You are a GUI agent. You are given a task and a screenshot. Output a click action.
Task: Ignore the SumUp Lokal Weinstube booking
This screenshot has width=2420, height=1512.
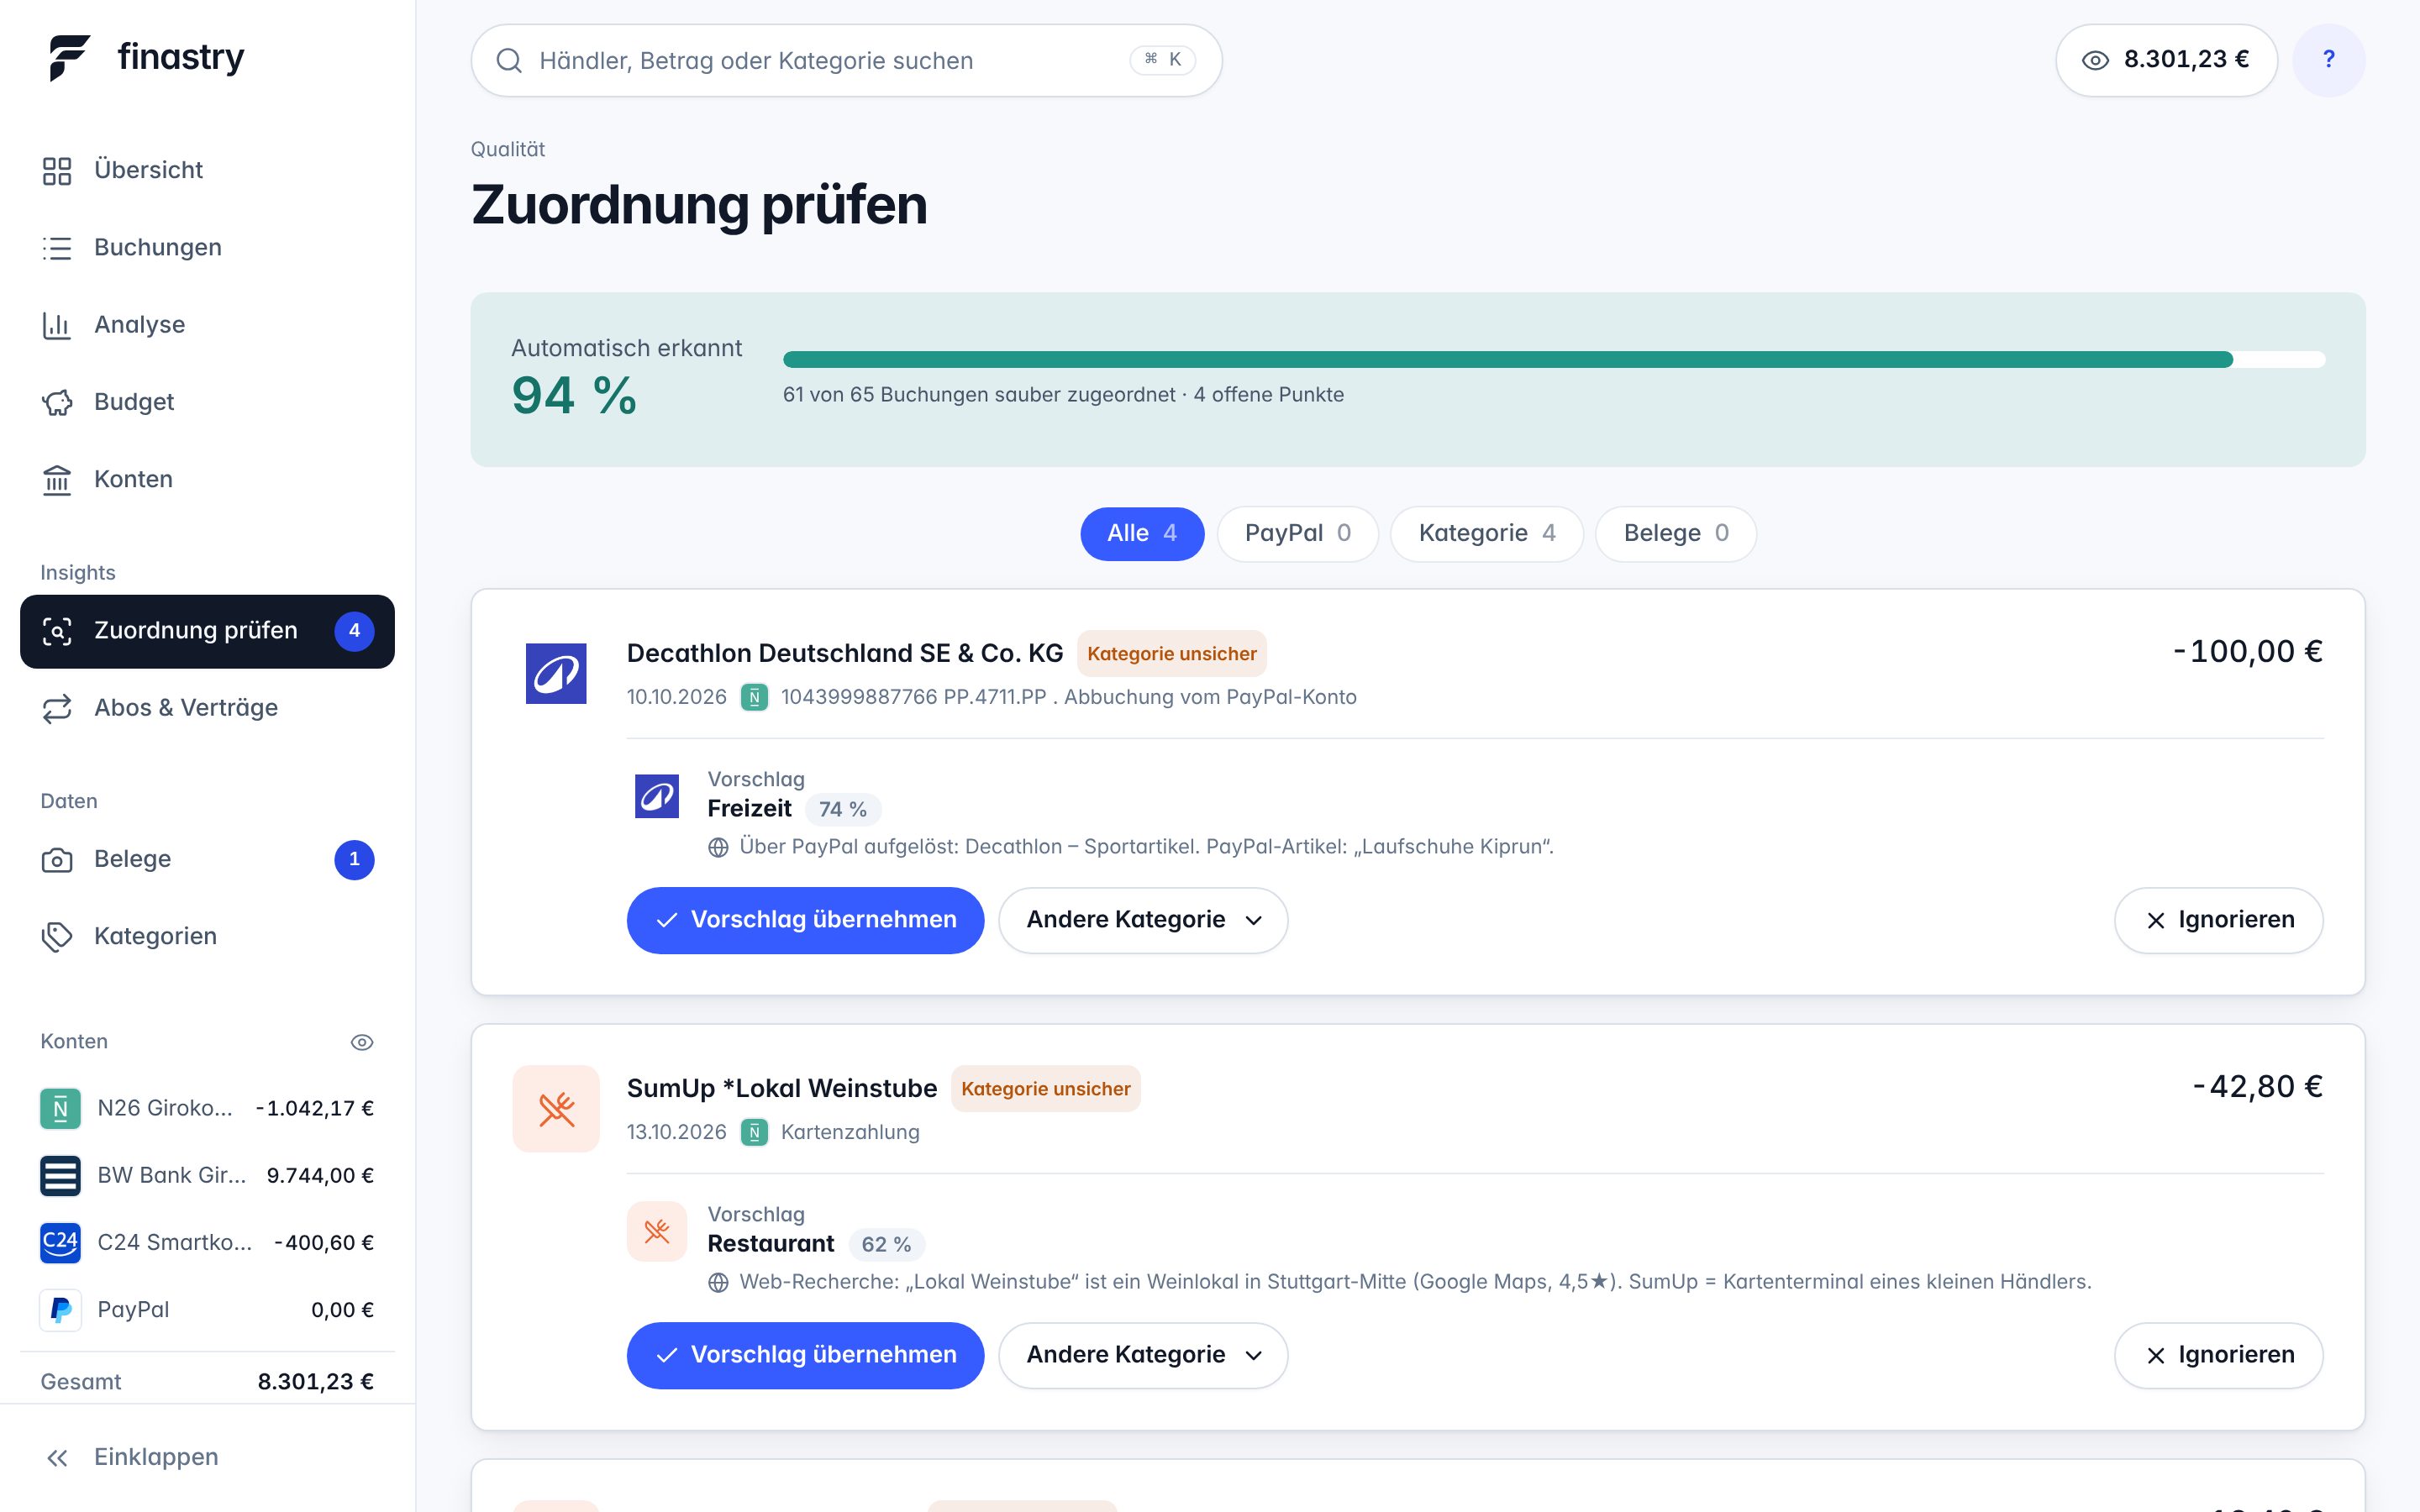[2218, 1355]
